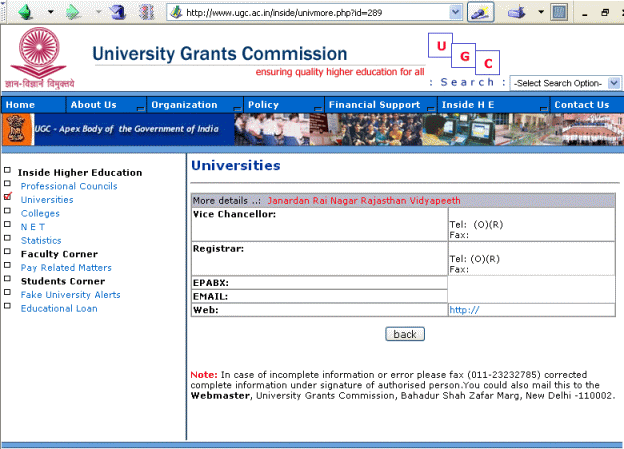The height and width of the screenshot is (449, 624).
Task: Click the 'Universities' page heading
Action: tap(236, 165)
